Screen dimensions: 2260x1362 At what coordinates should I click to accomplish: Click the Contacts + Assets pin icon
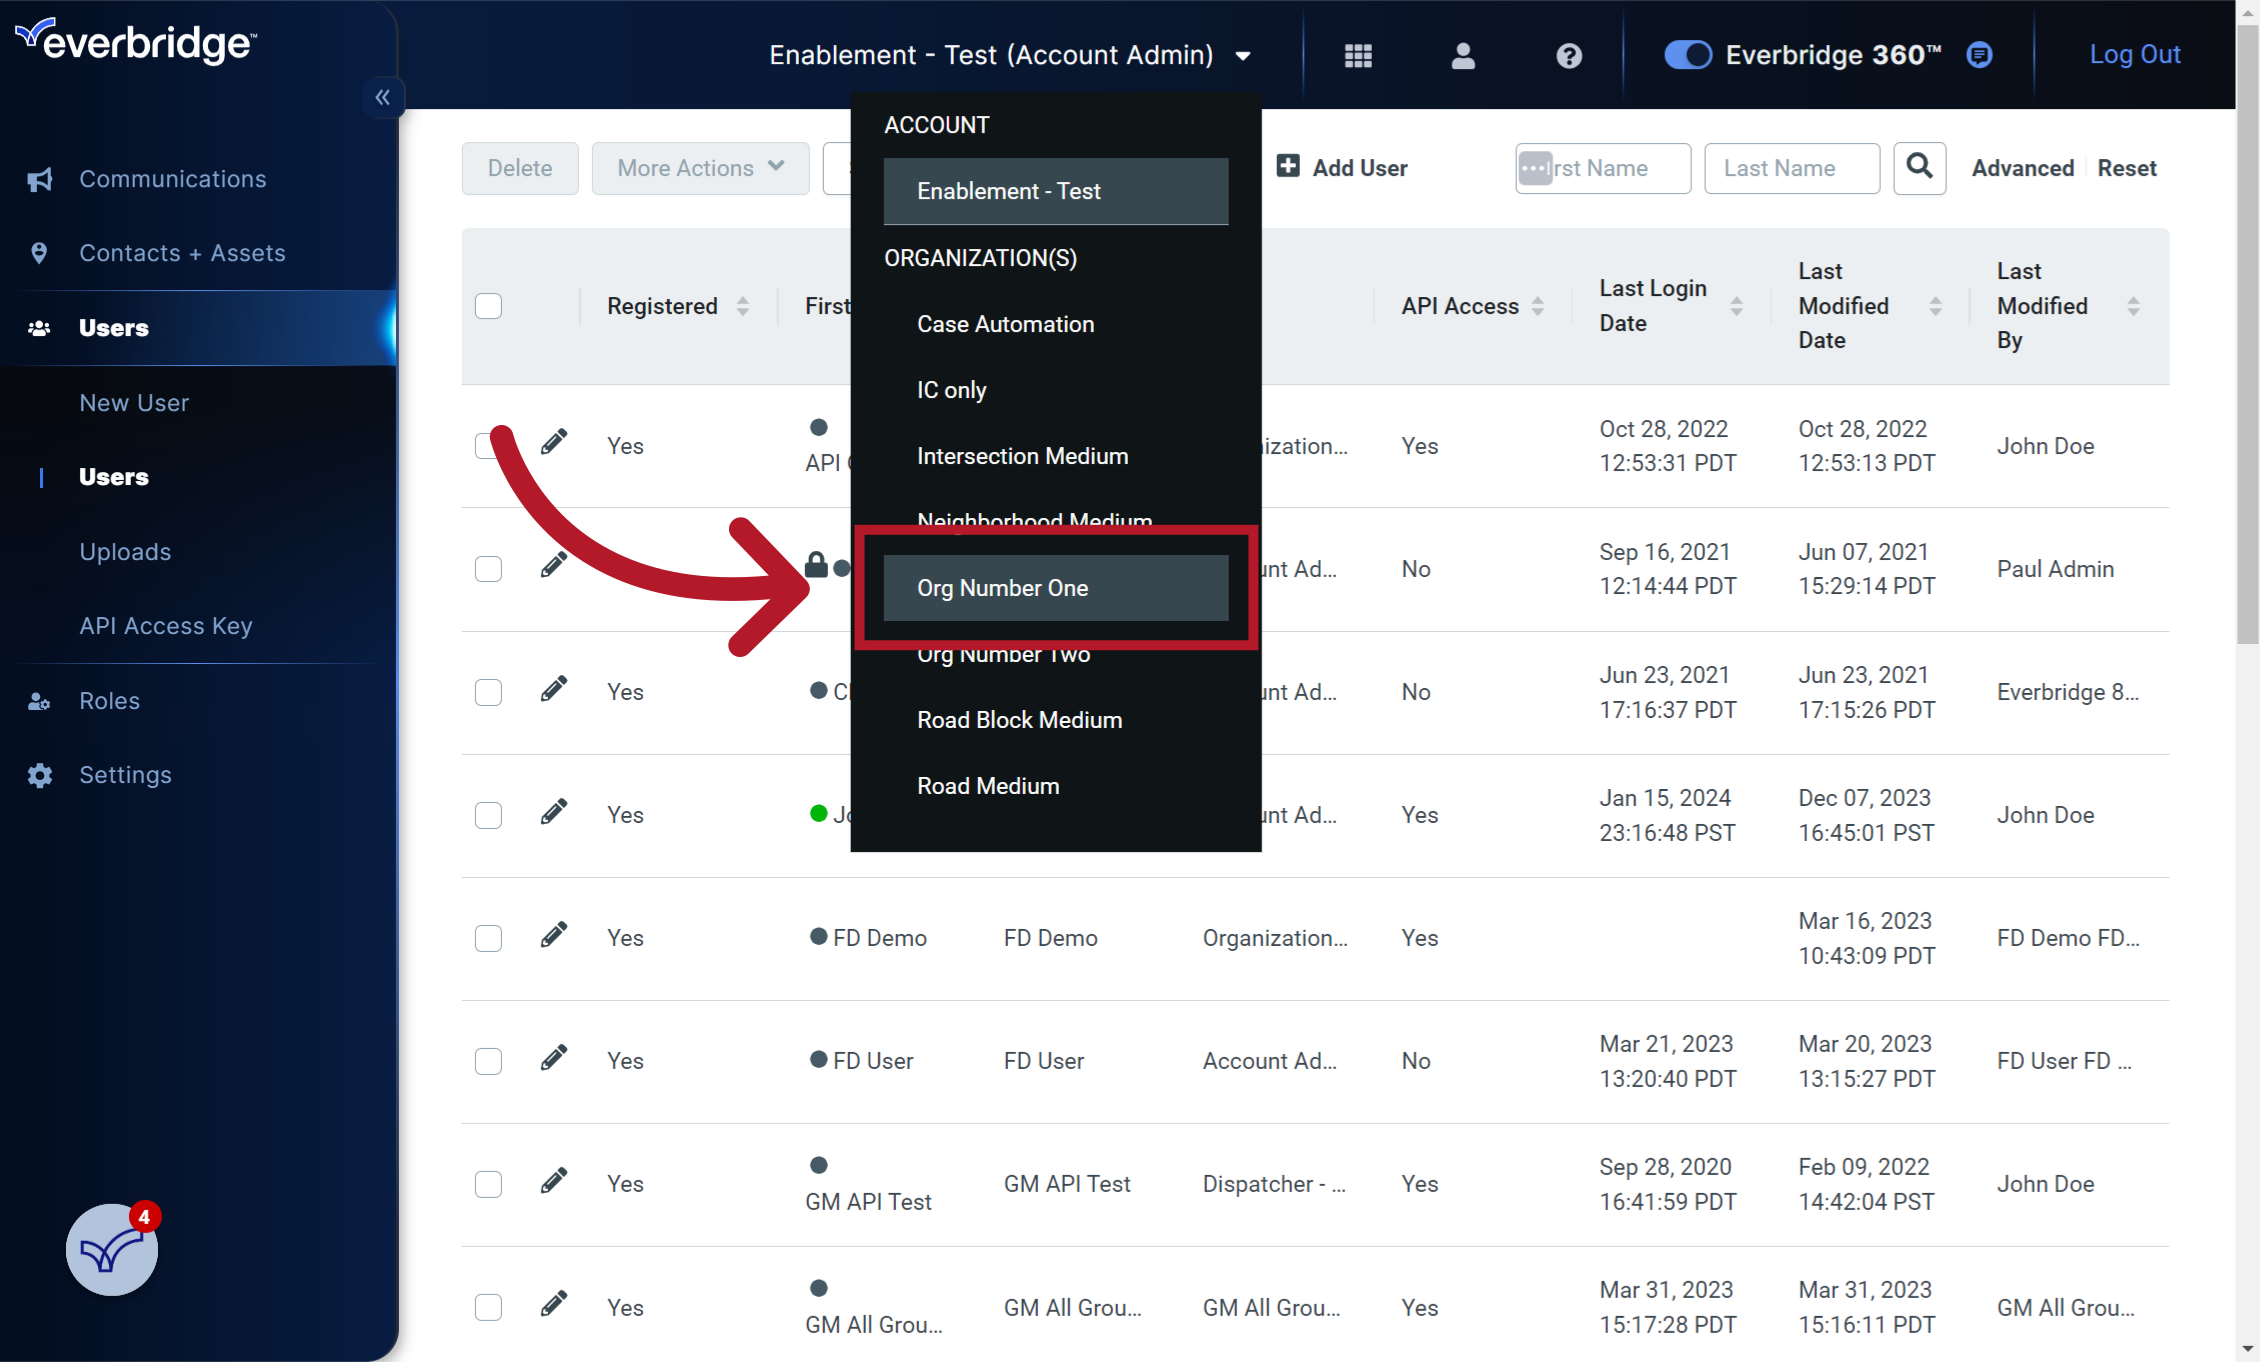(39, 253)
